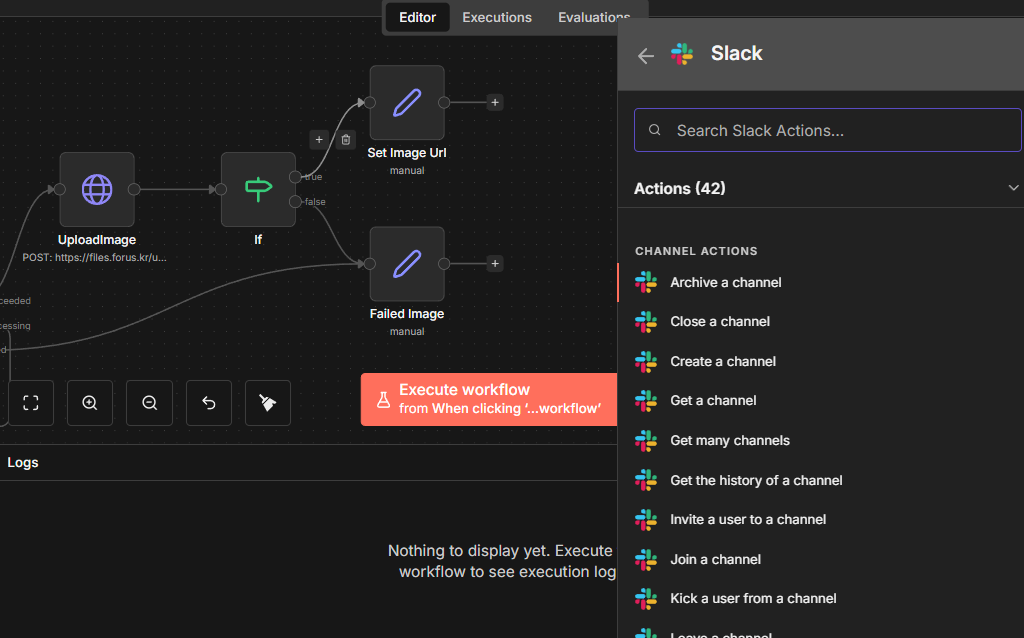Click the Search Slack Actions field

coord(828,130)
